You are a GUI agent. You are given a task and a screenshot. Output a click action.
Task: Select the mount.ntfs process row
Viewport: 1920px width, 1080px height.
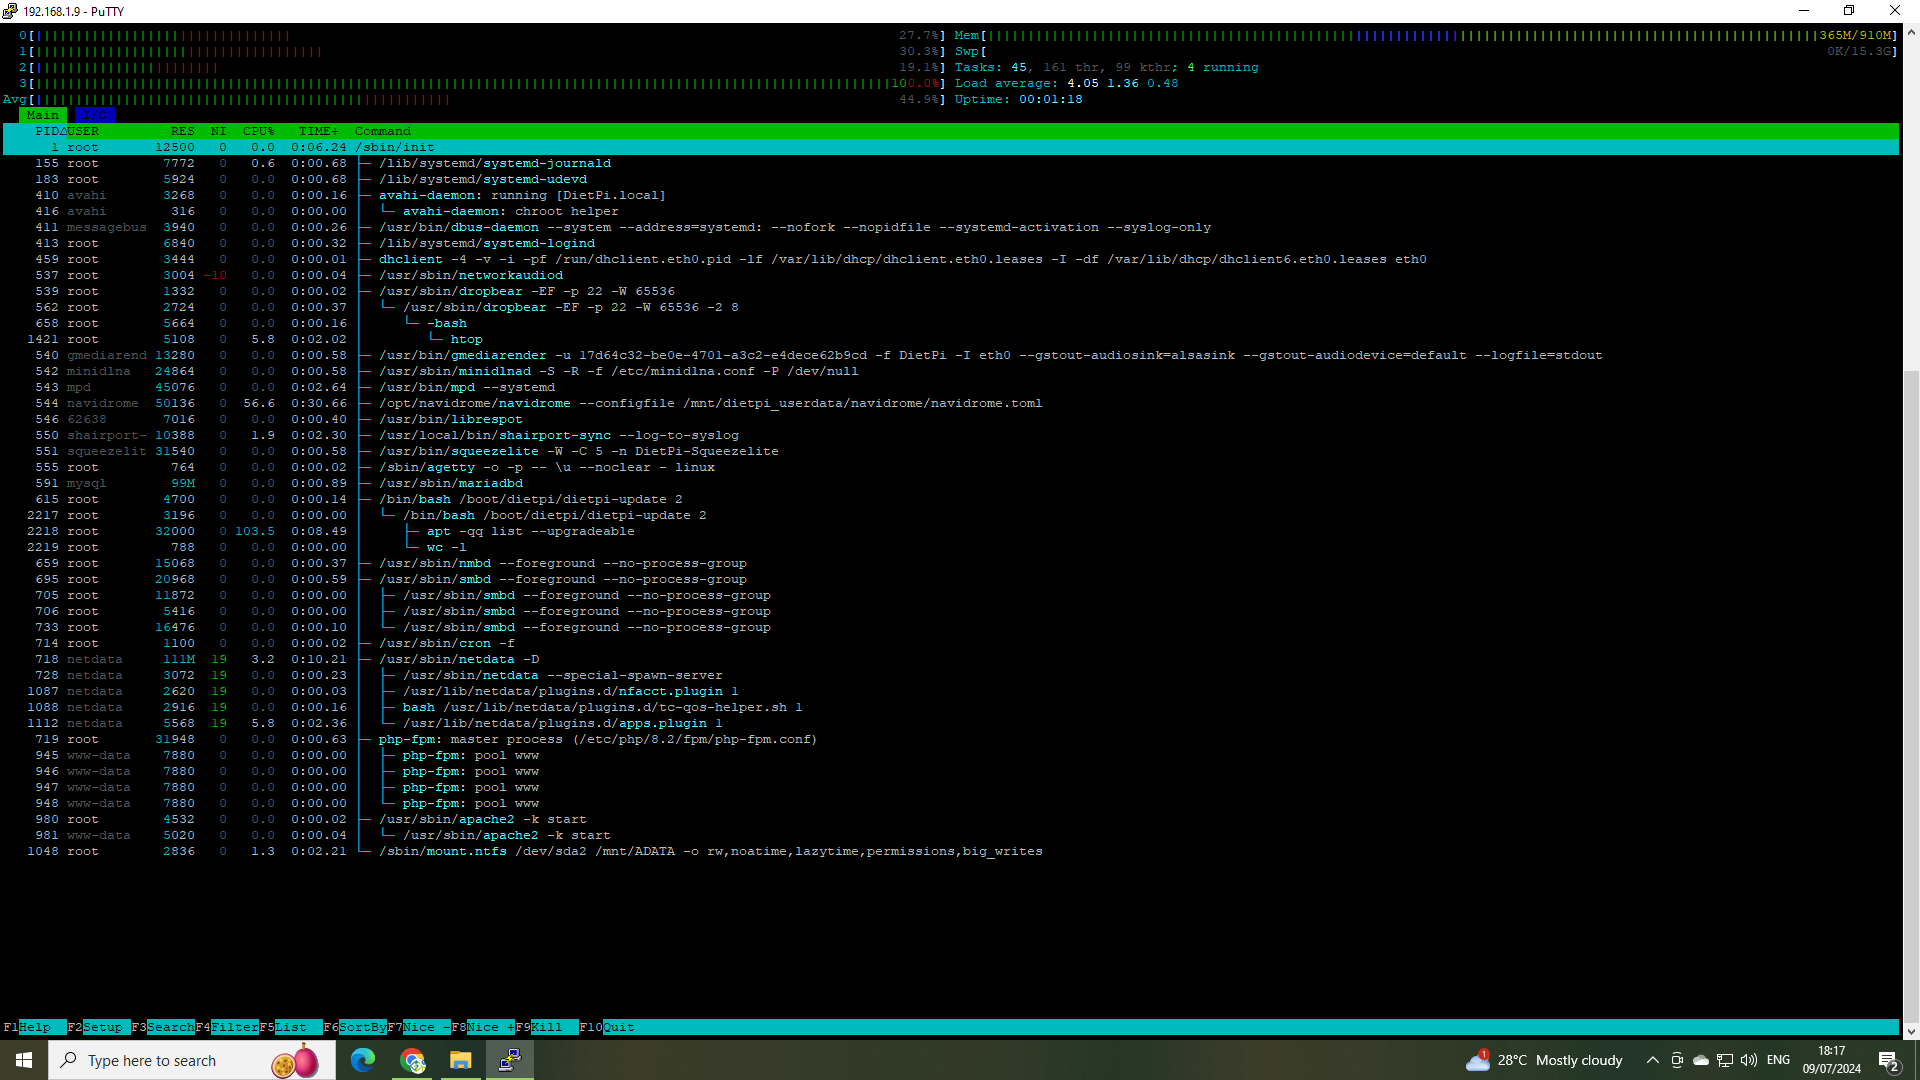tap(950, 851)
